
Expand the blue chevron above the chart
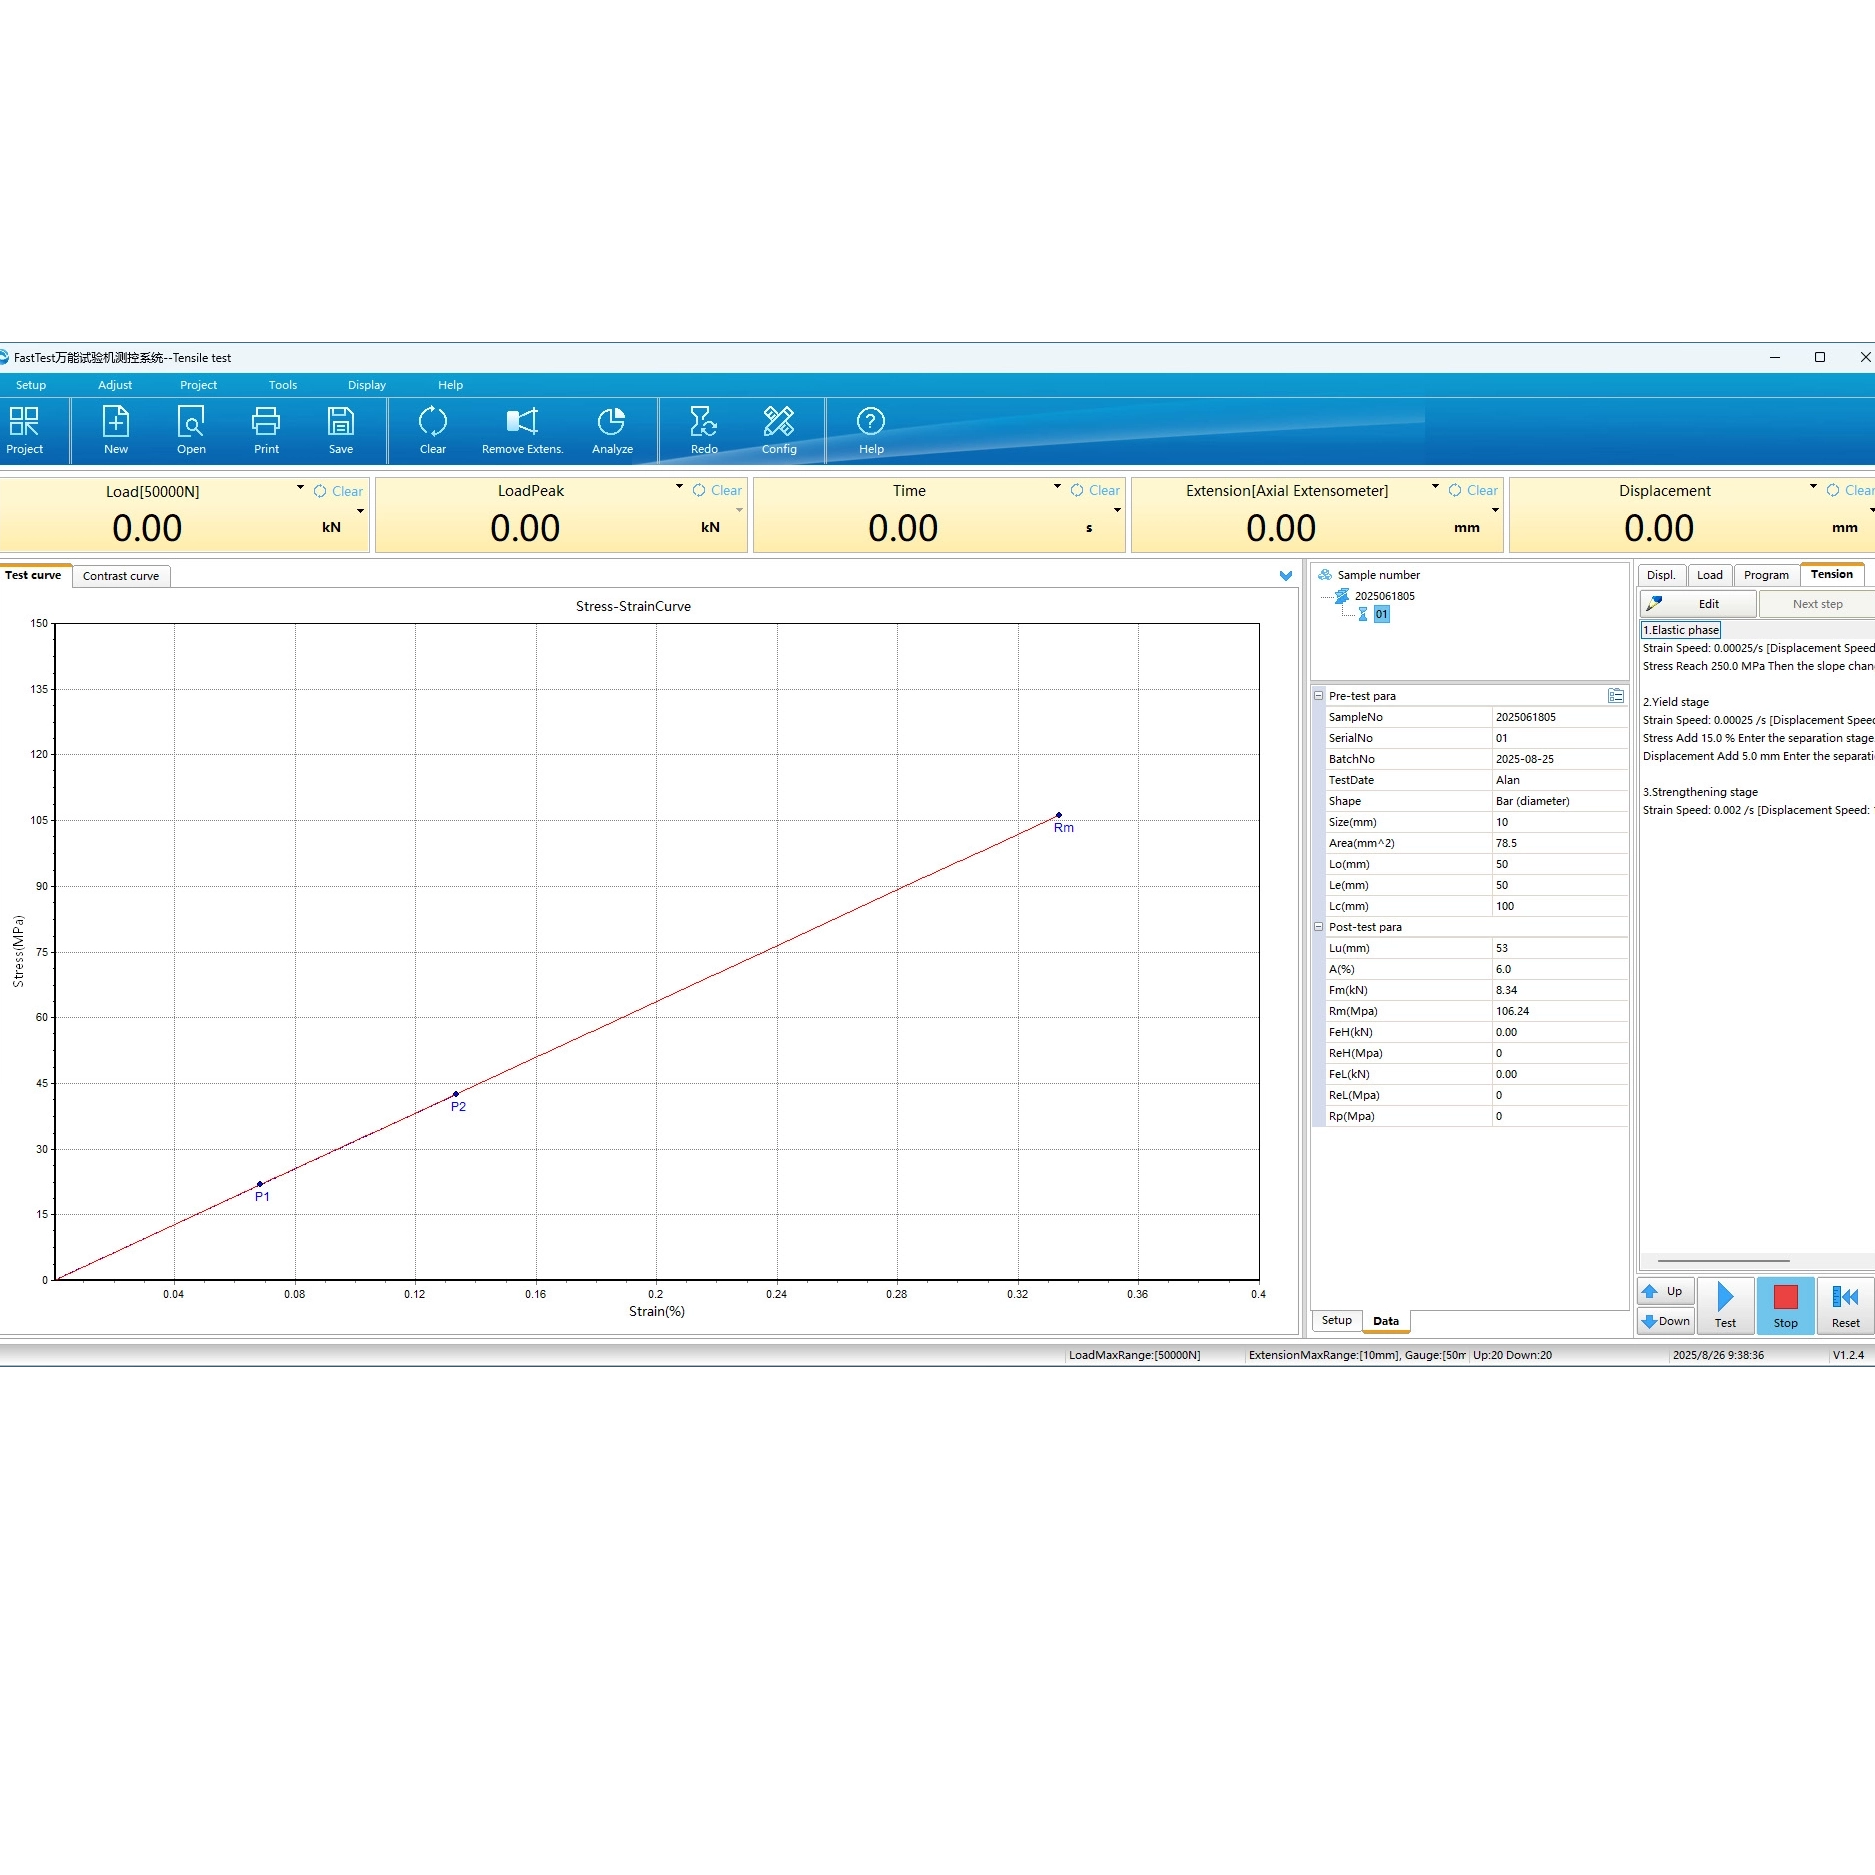tap(1286, 576)
